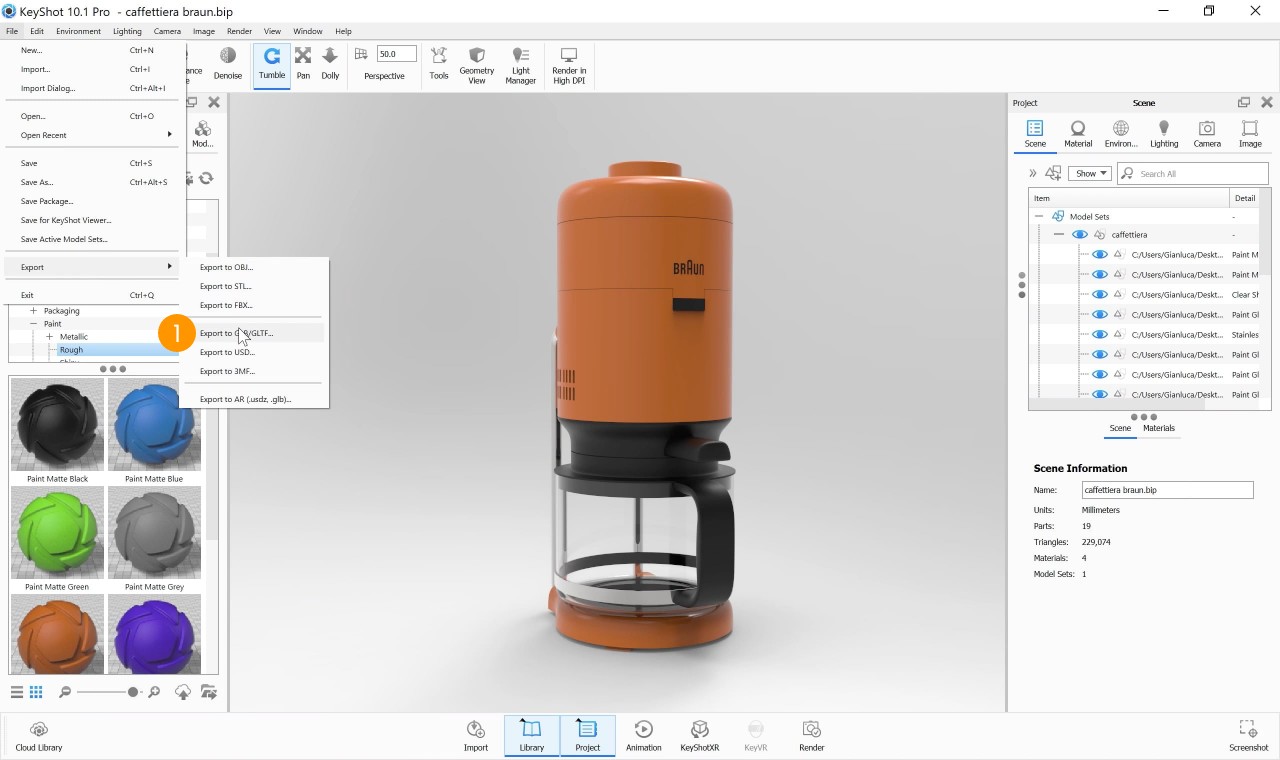Click Render in High DPI
1280x760 pixels.
[x=568, y=64]
